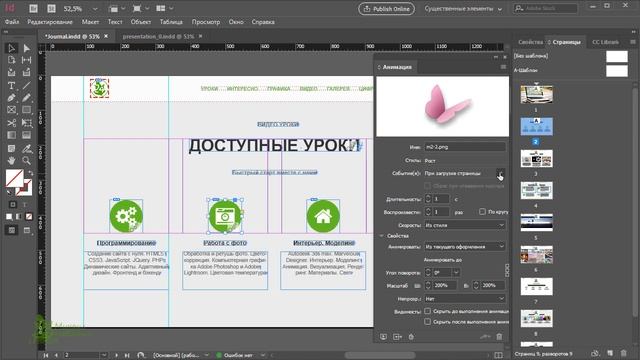640x360 pixels.
Task: Open the 'Анимировать' dropdown
Action: [465, 247]
